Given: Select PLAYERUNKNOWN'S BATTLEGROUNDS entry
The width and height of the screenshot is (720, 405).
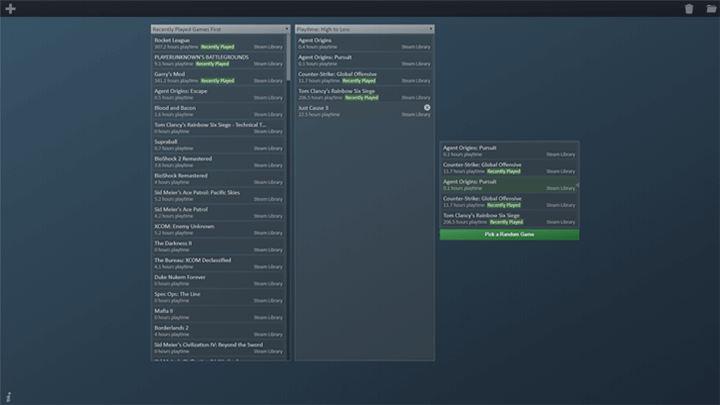Looking at the screenshot, I should (218, 61).
